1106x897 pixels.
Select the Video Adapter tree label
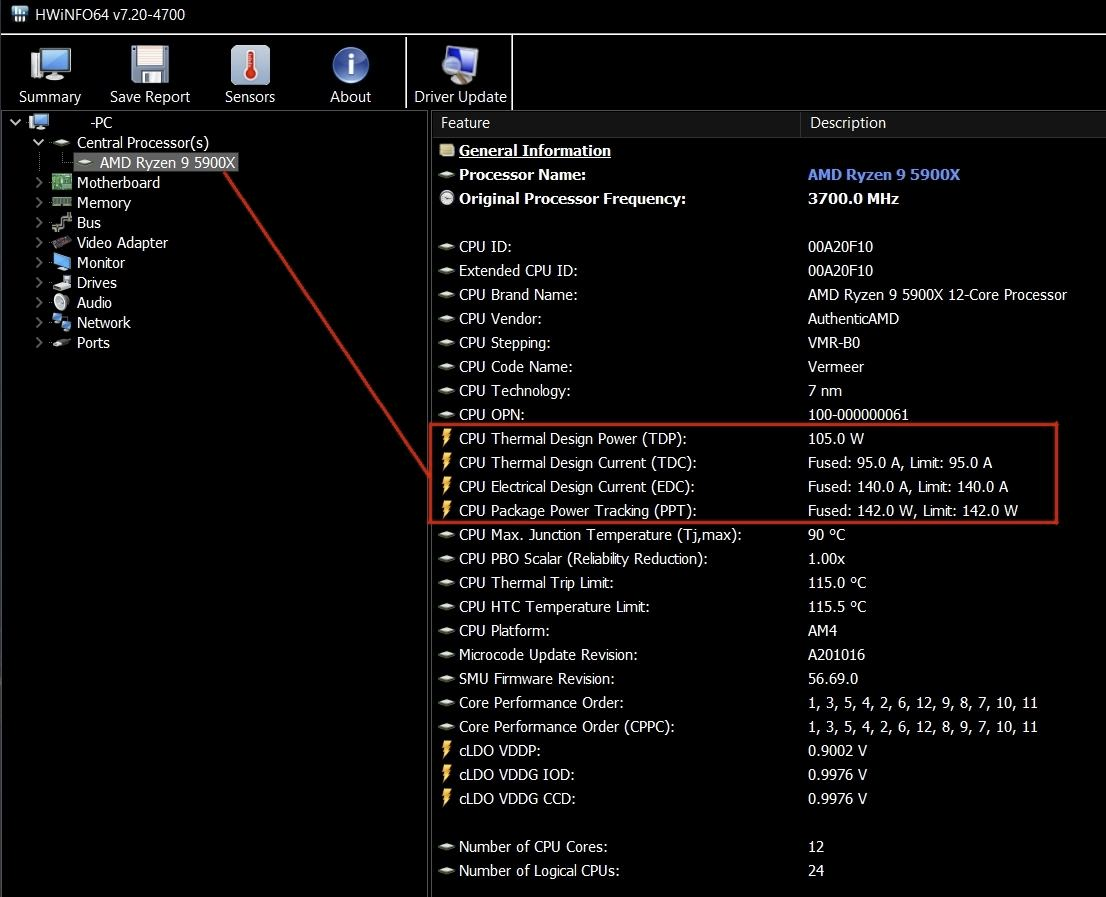click(x=122, y=243)
